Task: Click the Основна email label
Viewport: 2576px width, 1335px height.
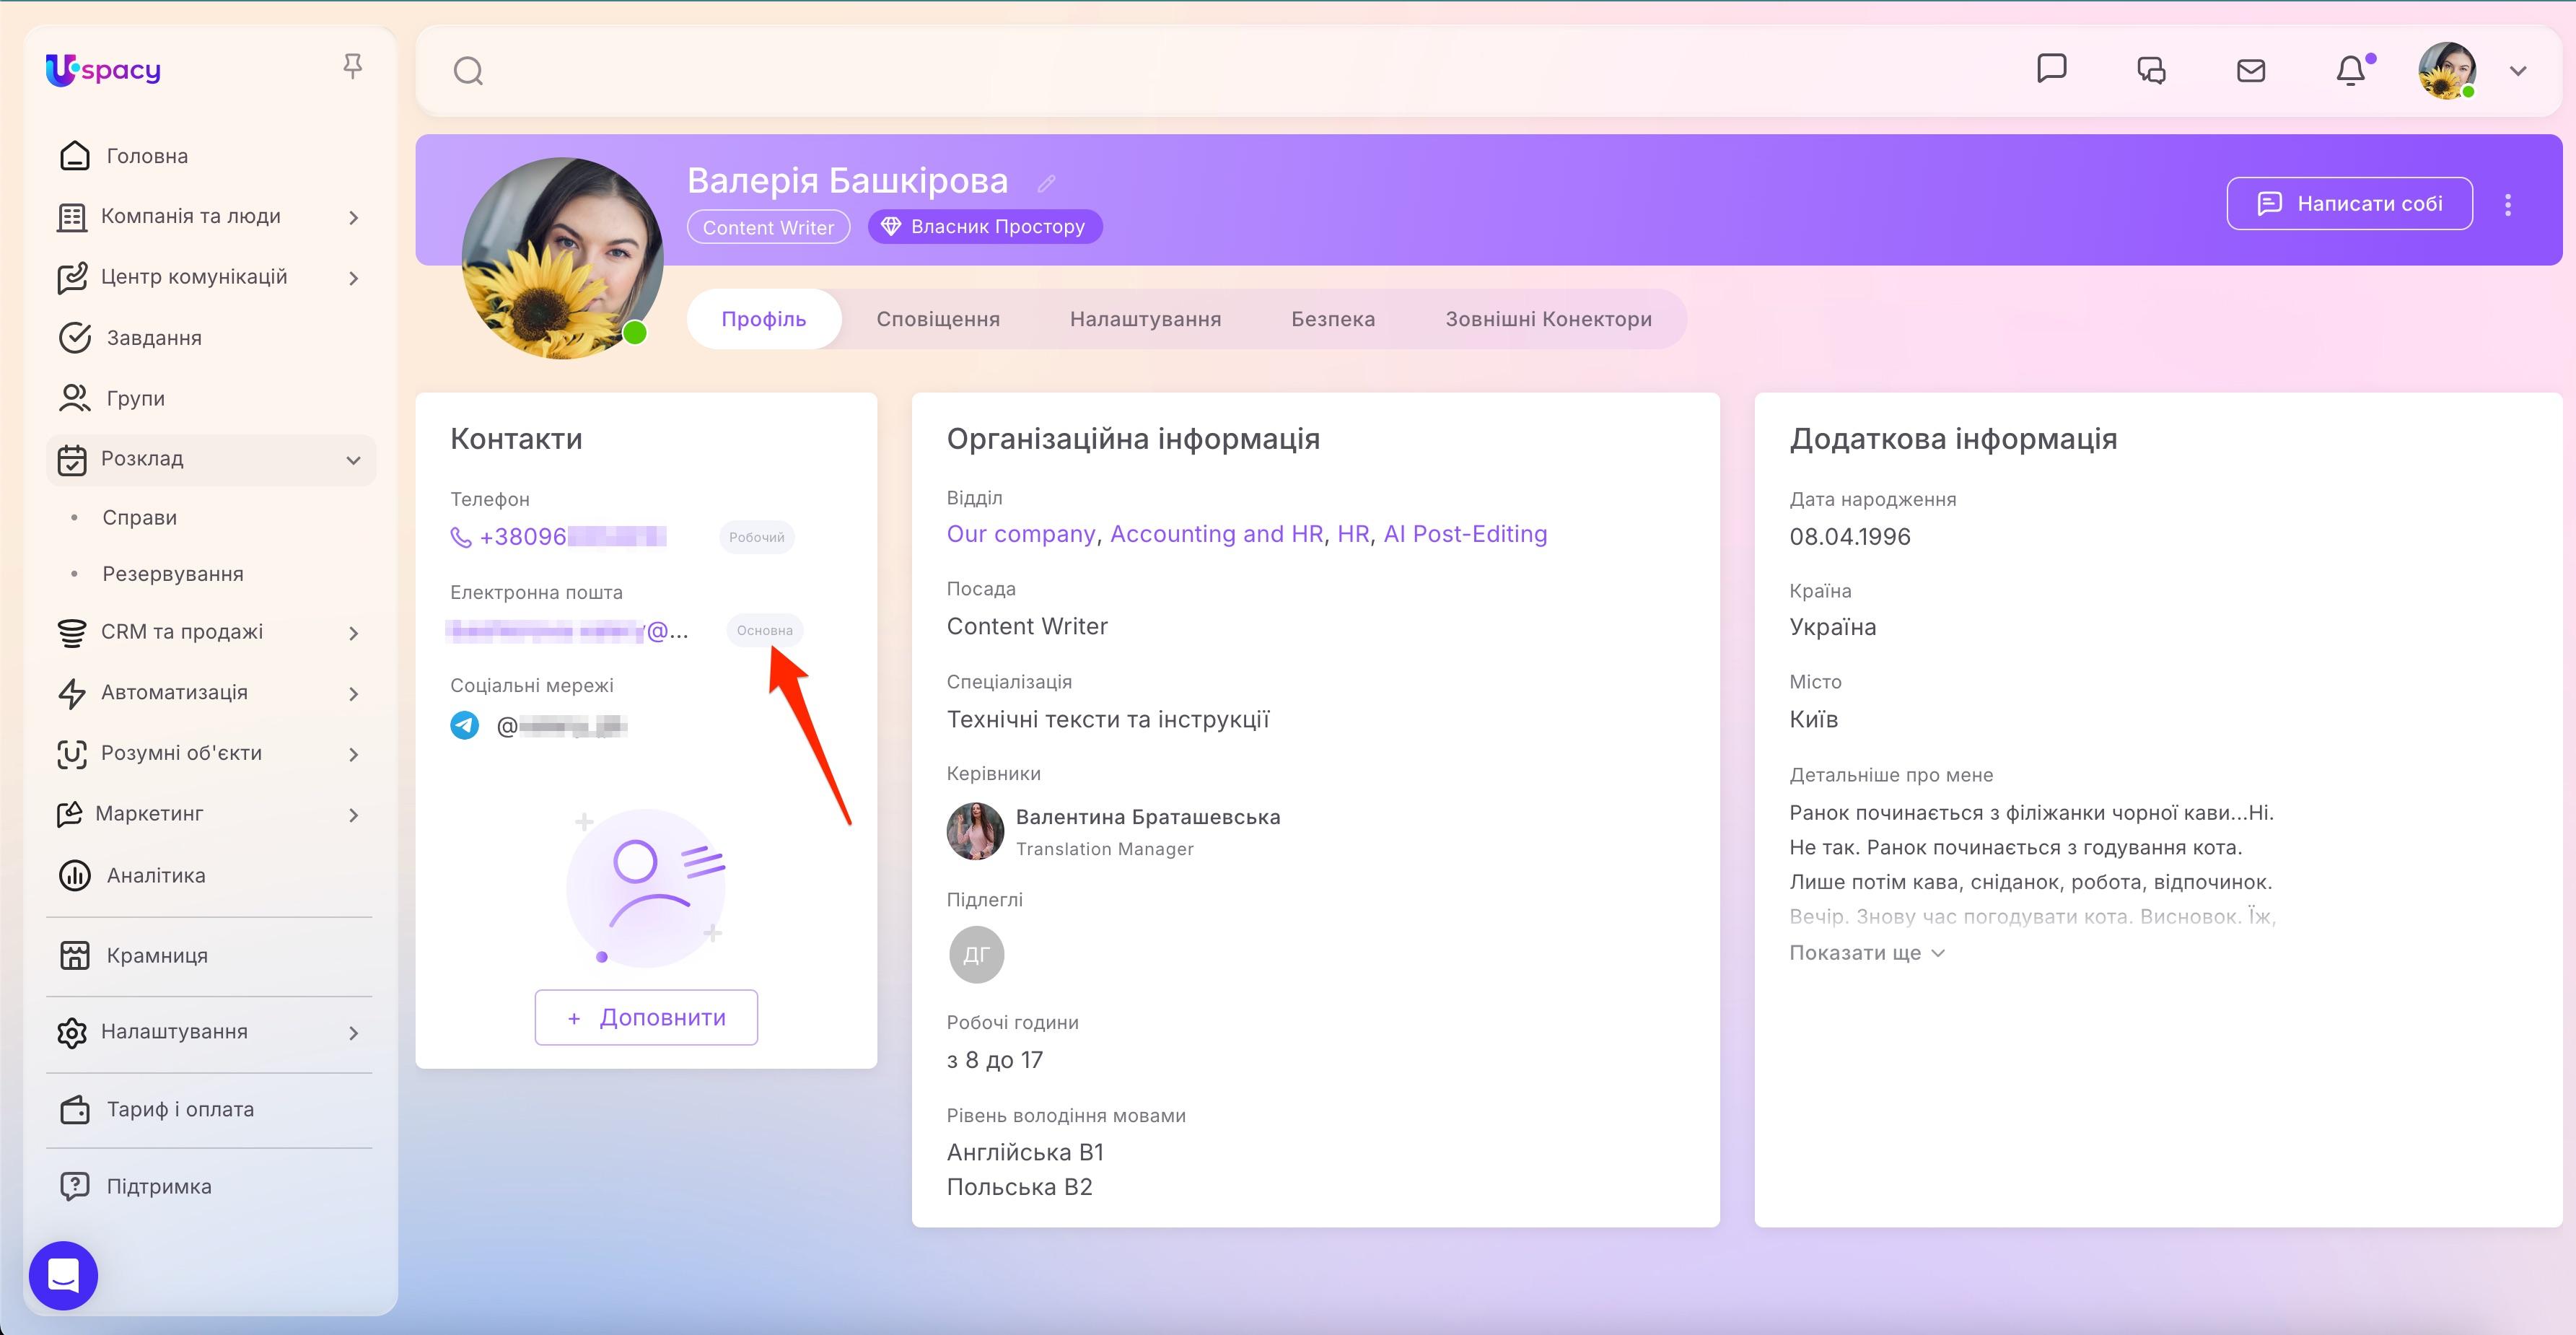Action: pos(765,630)
